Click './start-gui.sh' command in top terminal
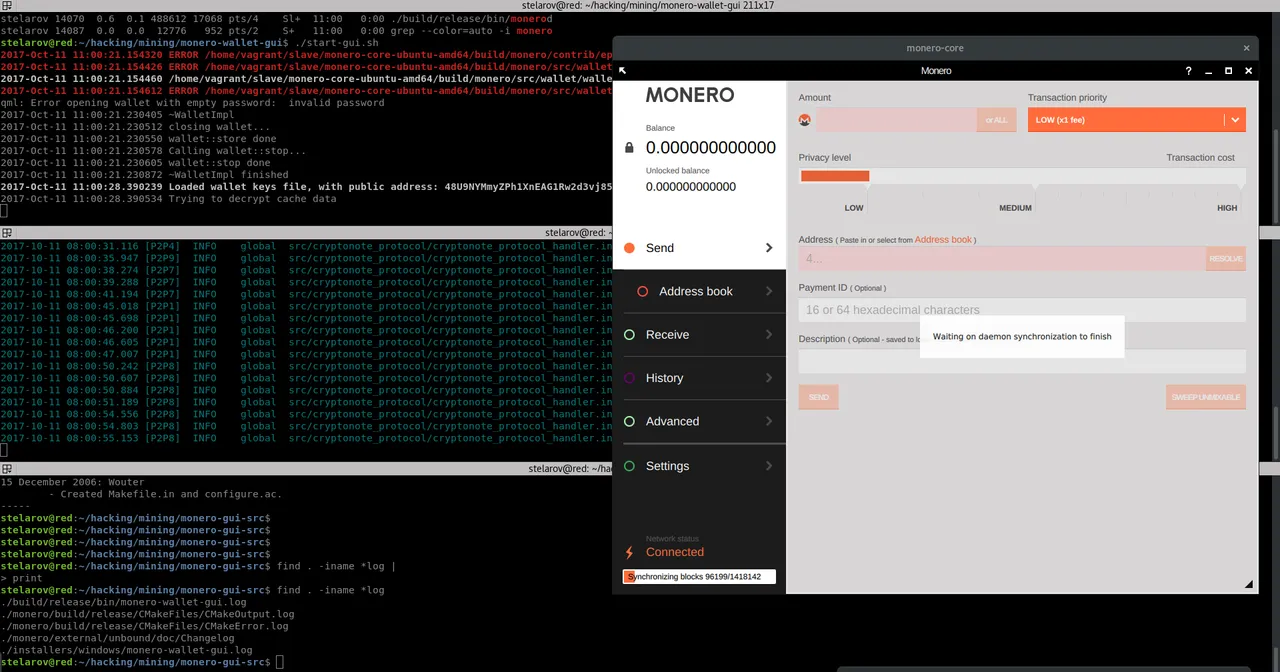The image size is (1280, 672). pyautogui.click(x=336, y=43)
